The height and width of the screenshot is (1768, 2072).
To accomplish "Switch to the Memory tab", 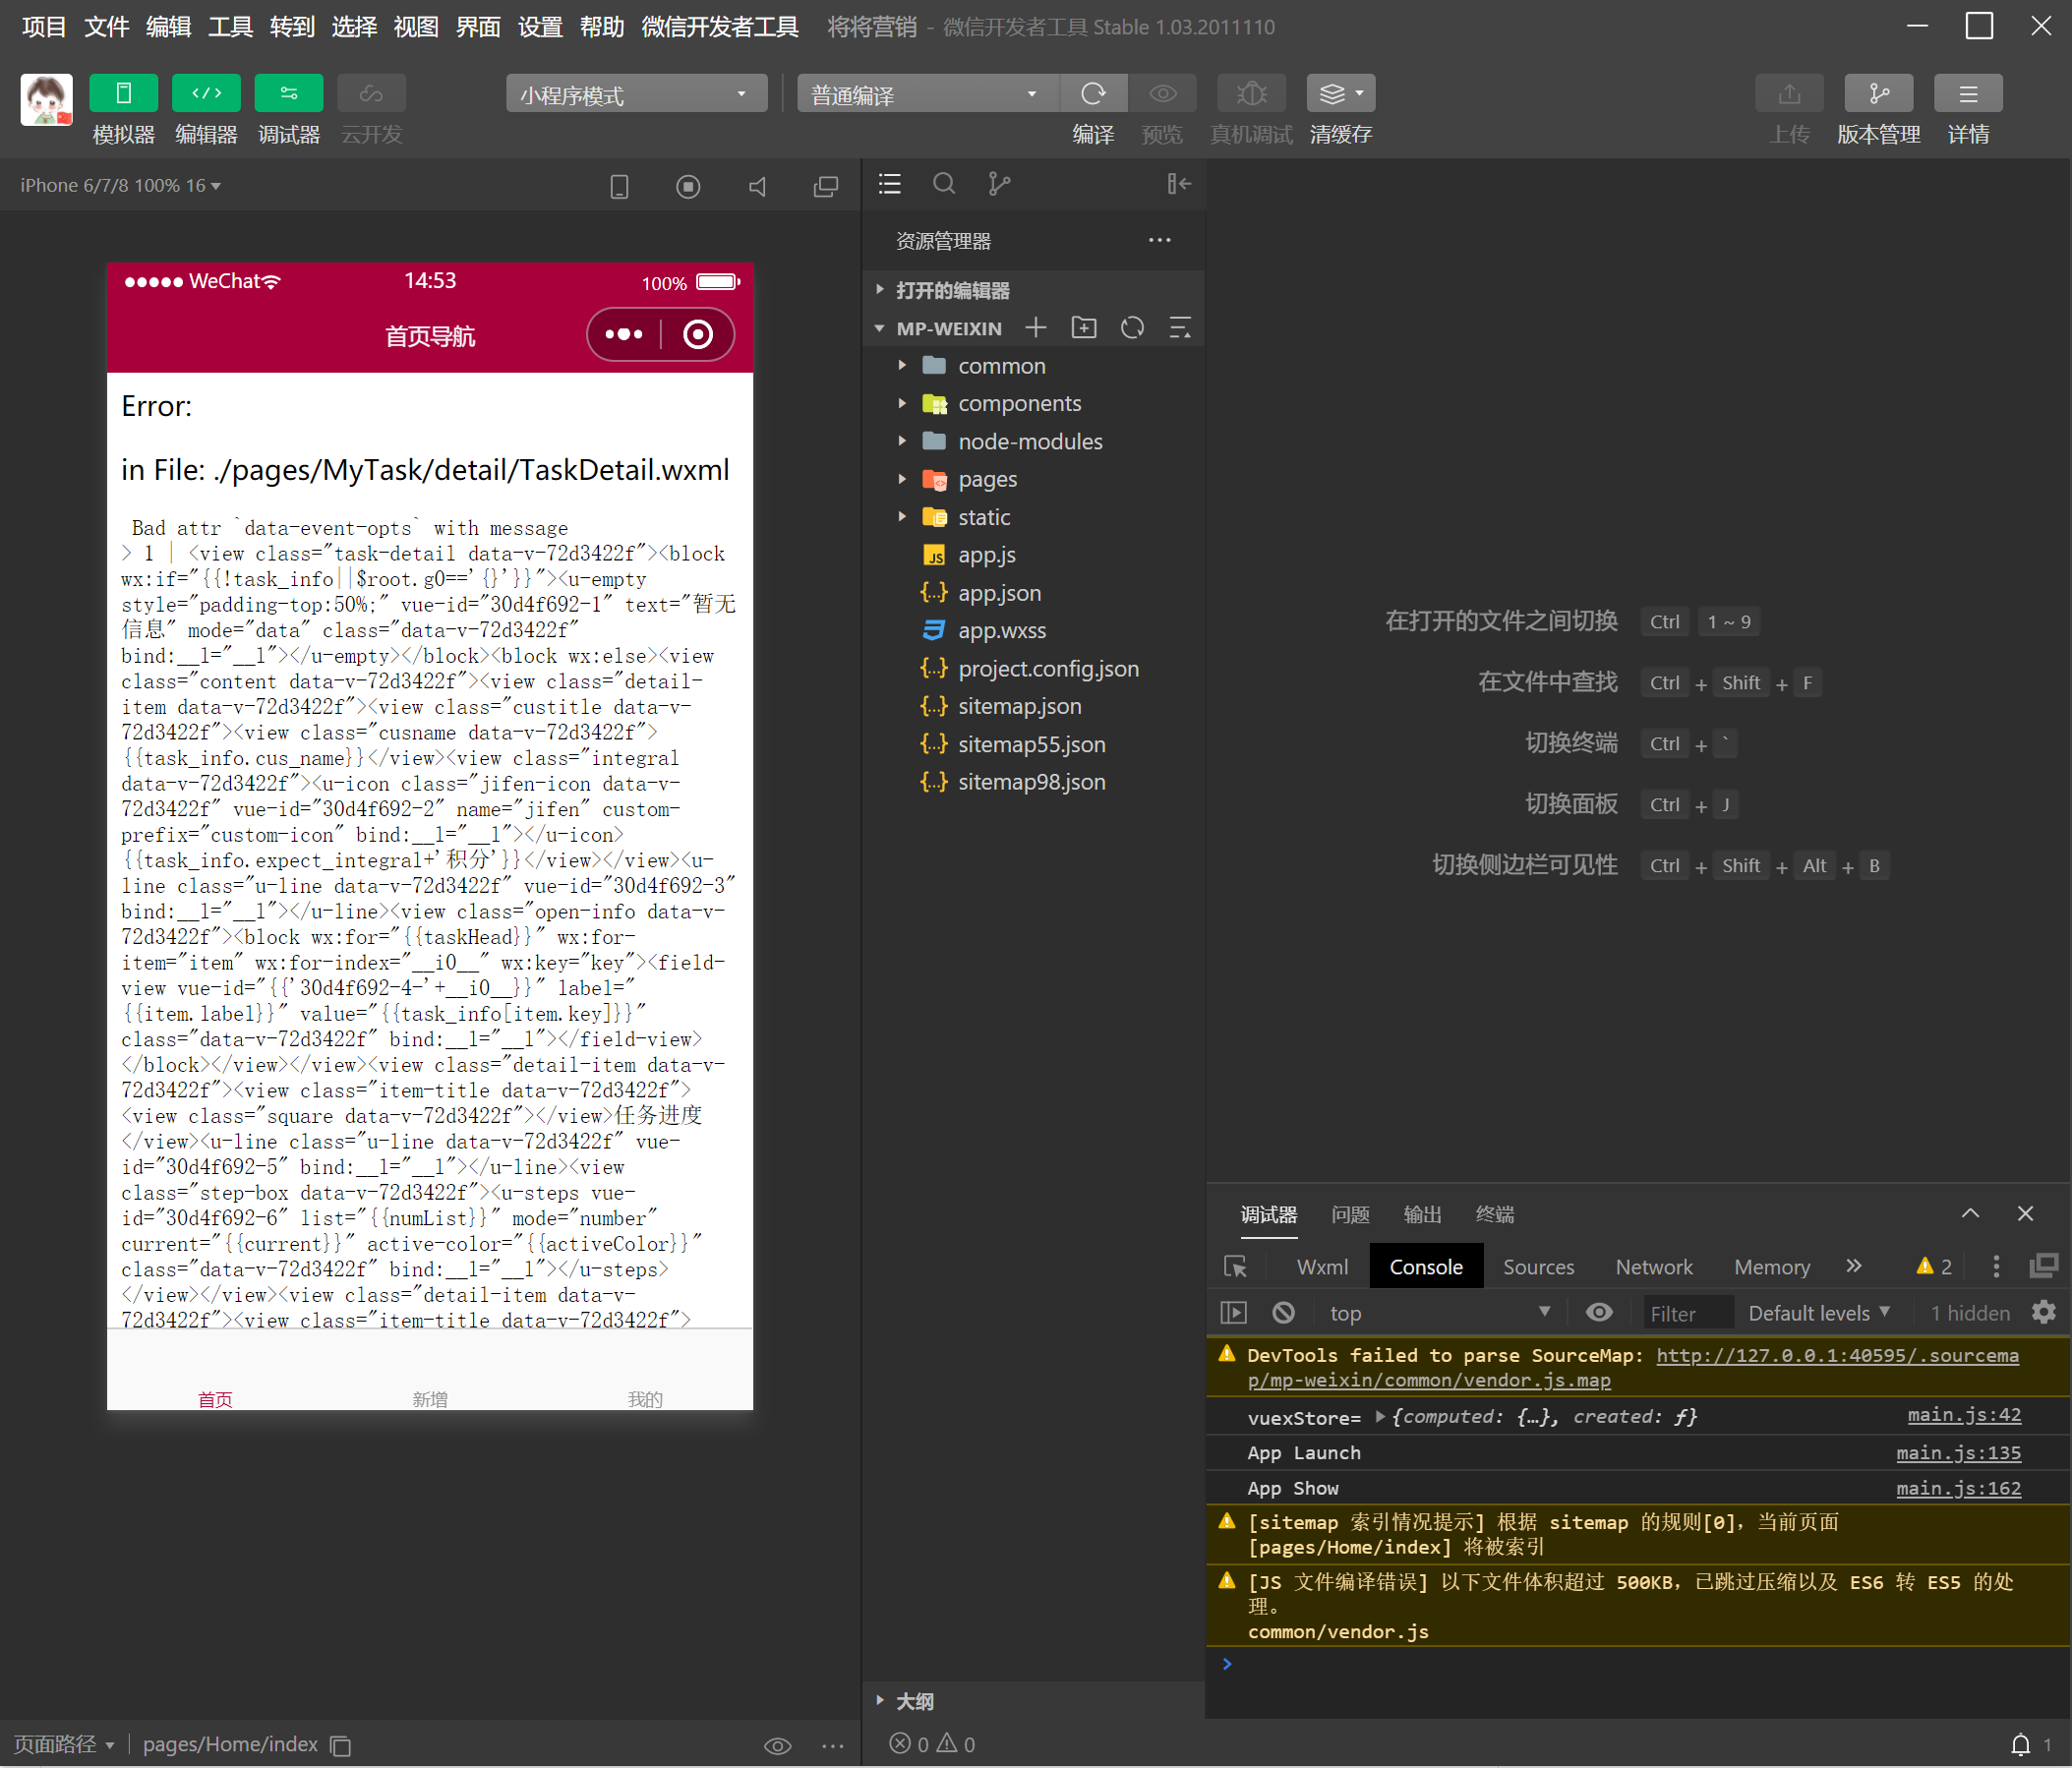I will point(1772,1267).
